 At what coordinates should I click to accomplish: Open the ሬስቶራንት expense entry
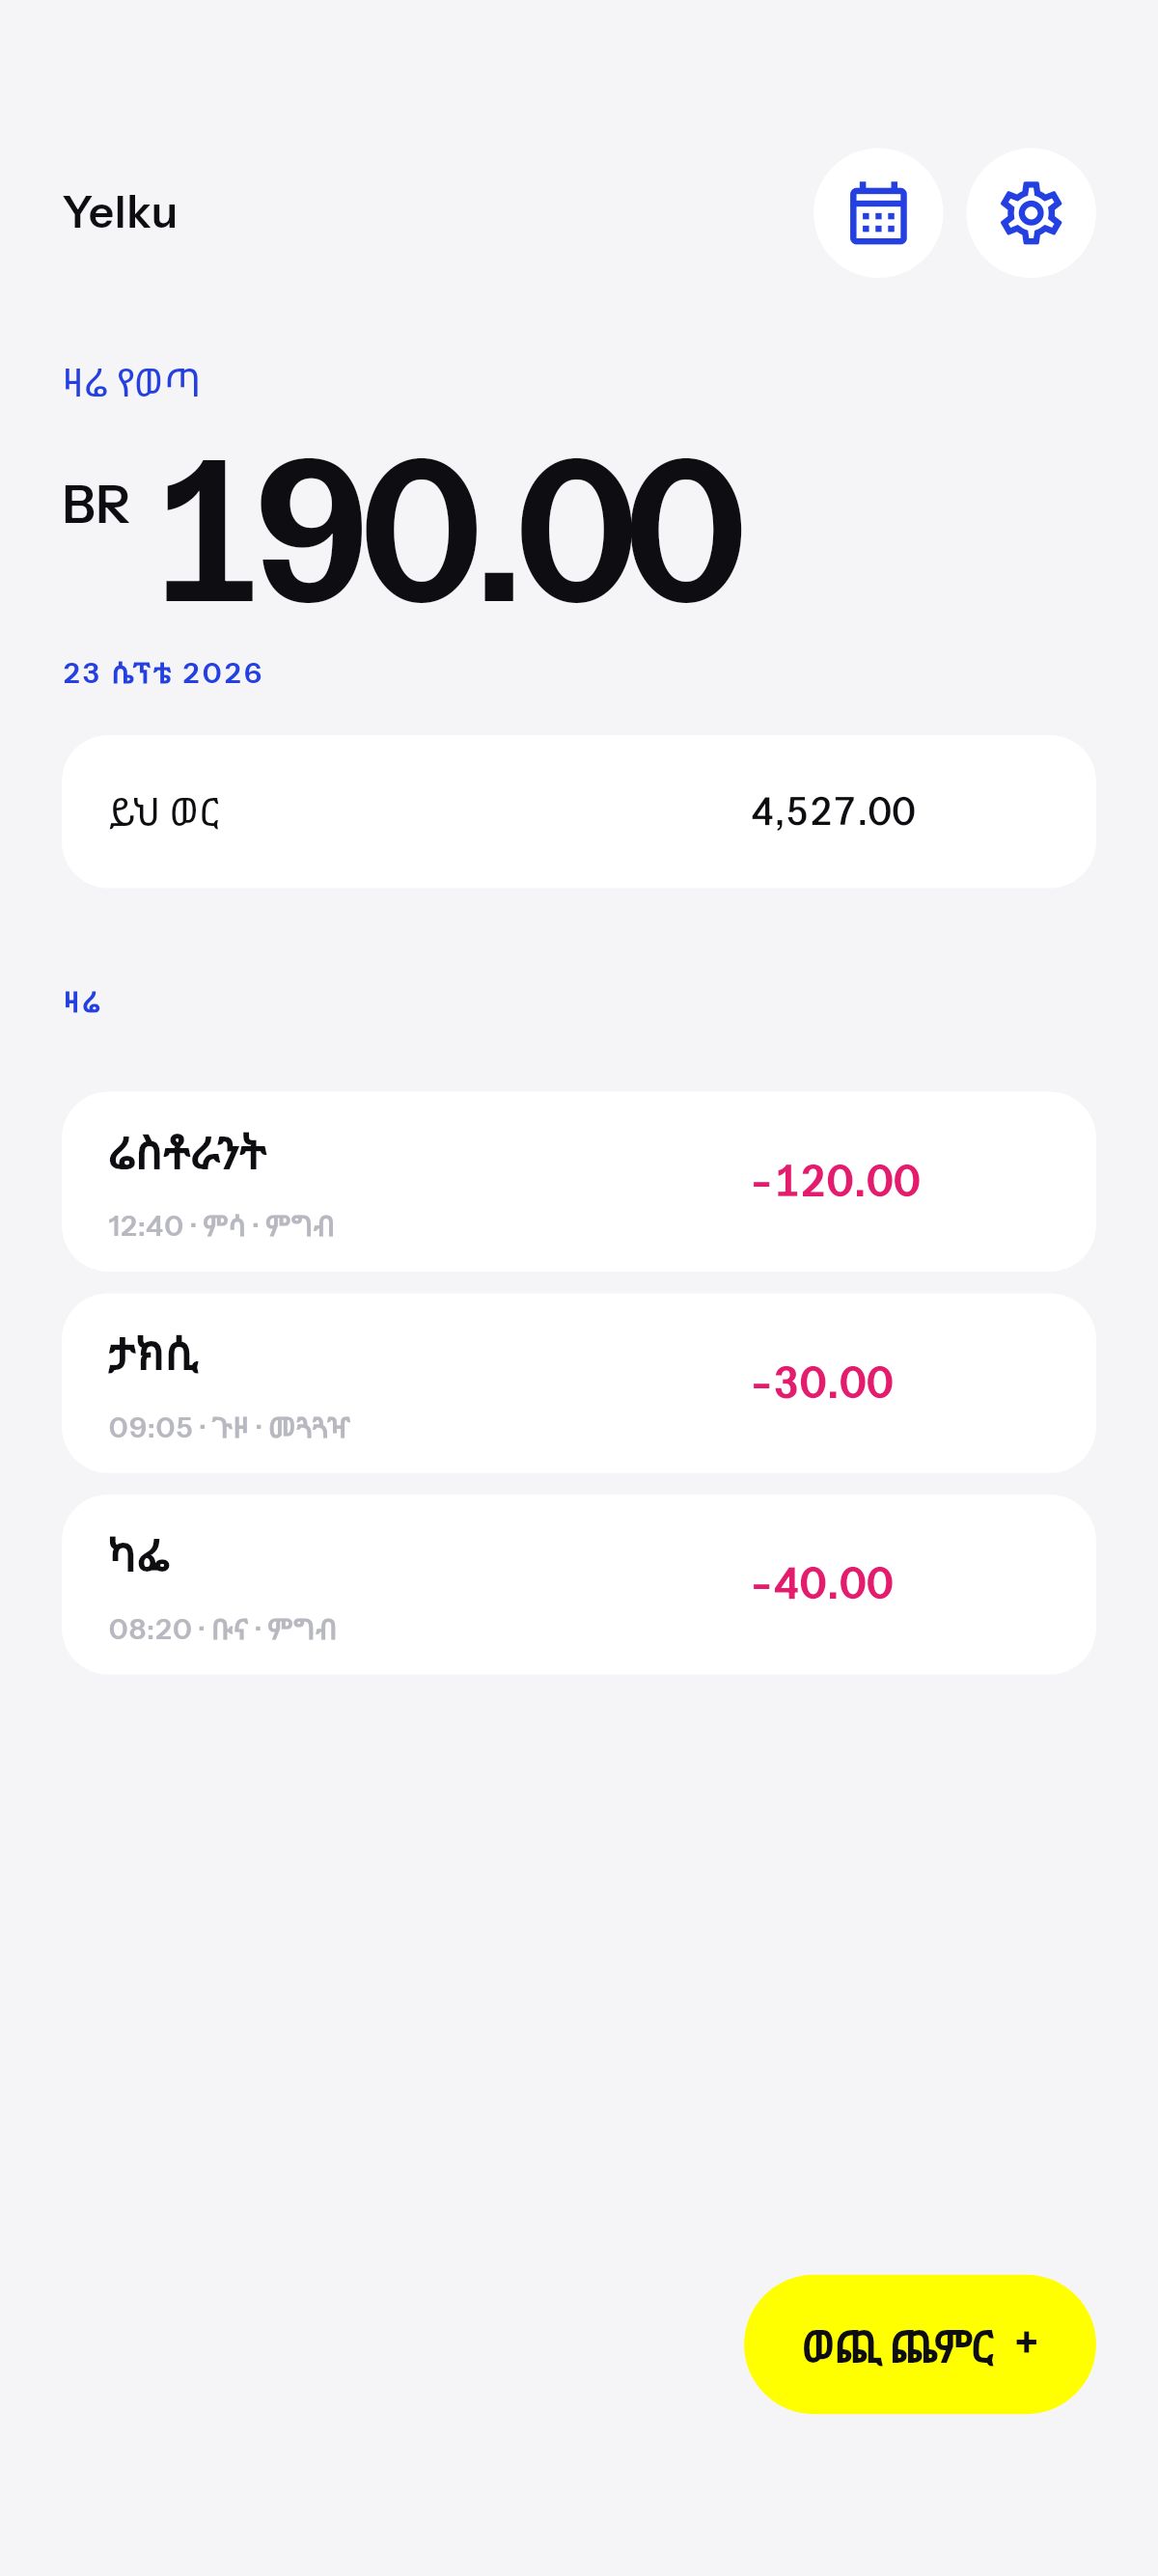pyautogui.click(x=579, y=1182)
